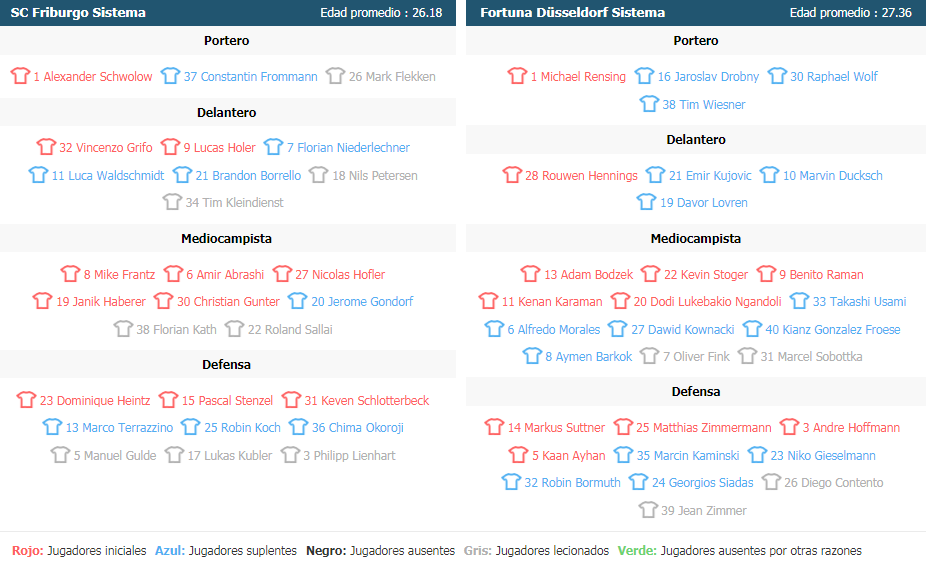926x568 pixels.
Task: Open player Vincenzo Grifo link
Action: (x=106, y=148)
